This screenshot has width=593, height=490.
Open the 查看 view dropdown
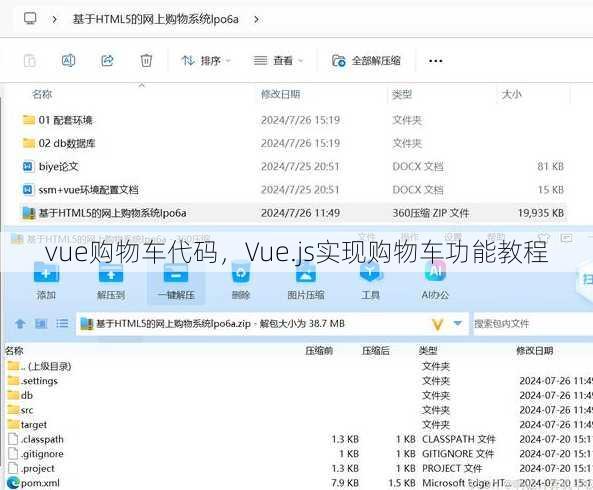coord(278,60)
